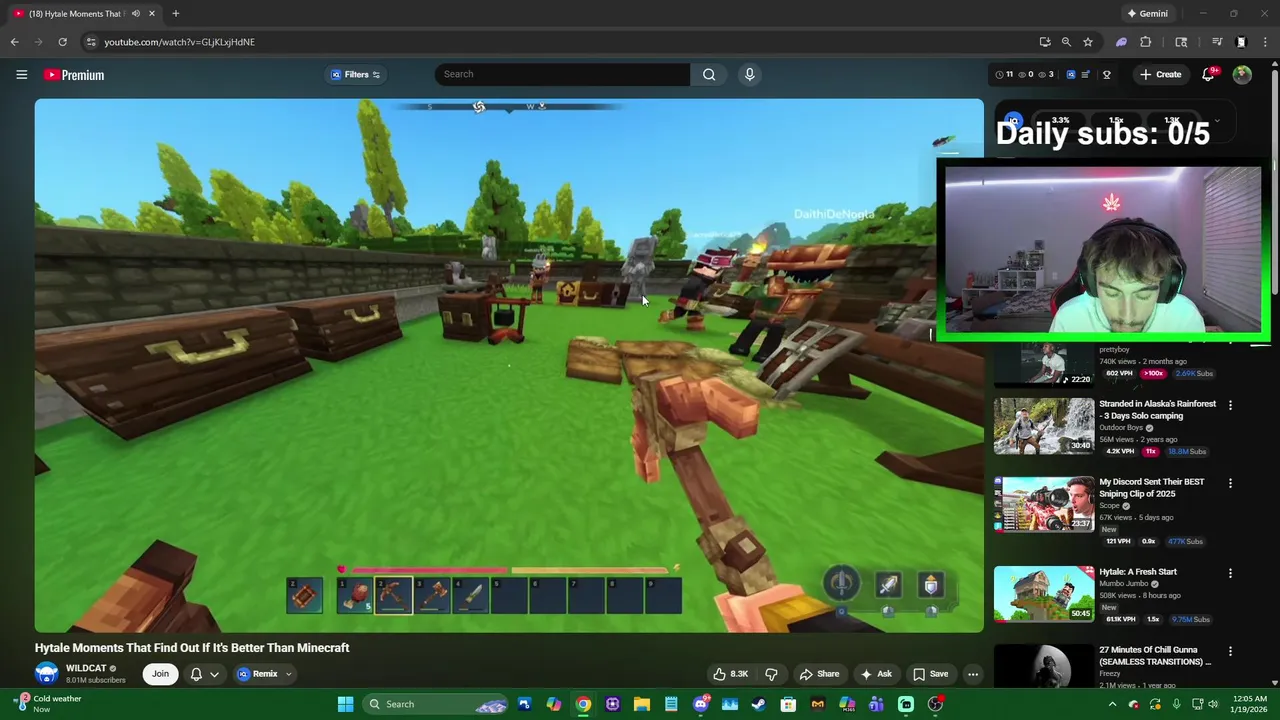
Task: Open the vidIQ trophy icon
Action: pyautogui.click(x=1106, y=74)
